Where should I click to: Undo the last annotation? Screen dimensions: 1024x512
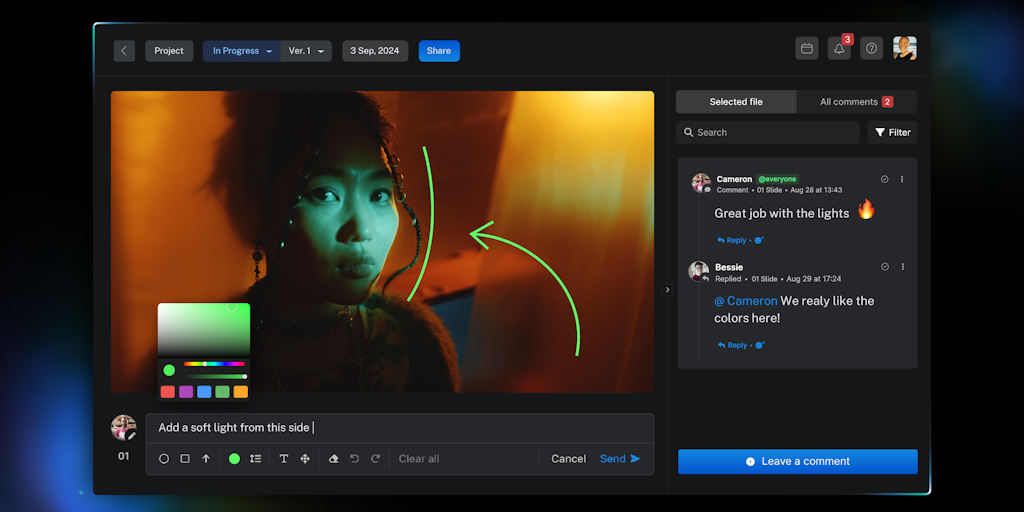click(354, 459)
